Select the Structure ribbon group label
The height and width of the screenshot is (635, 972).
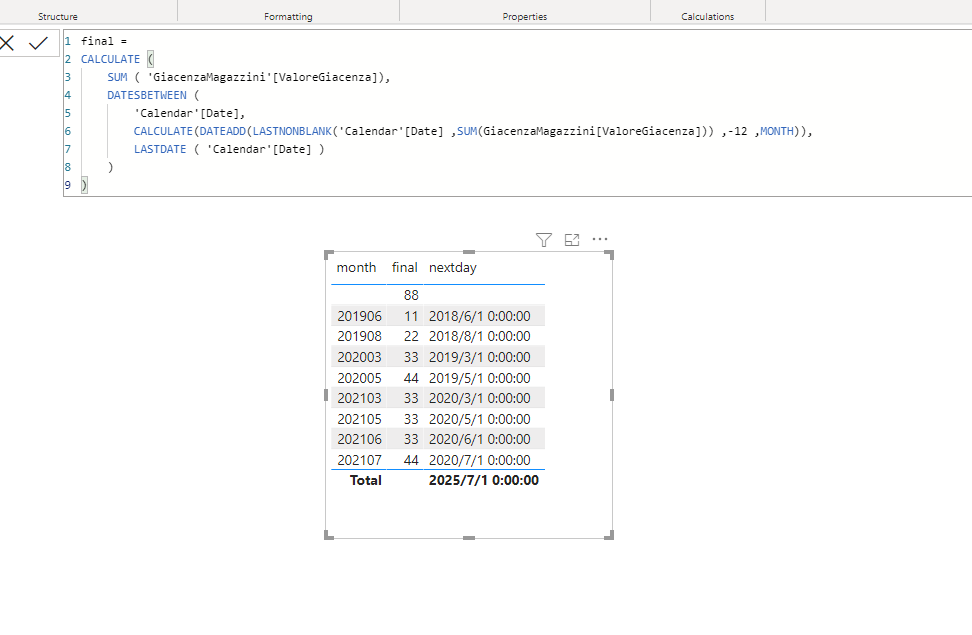pos(58,17)
